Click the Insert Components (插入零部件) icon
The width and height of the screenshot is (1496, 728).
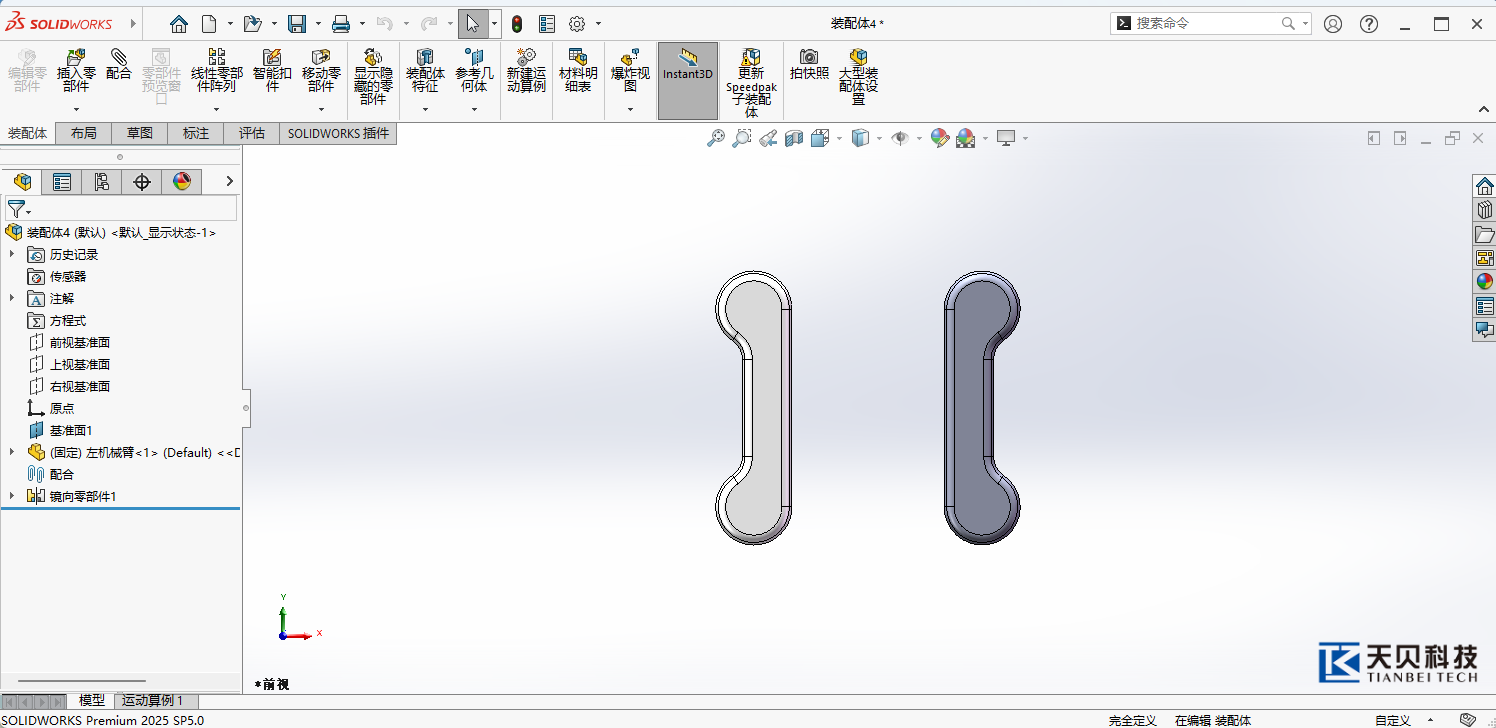pyautogui.click(x=76, y=58)
